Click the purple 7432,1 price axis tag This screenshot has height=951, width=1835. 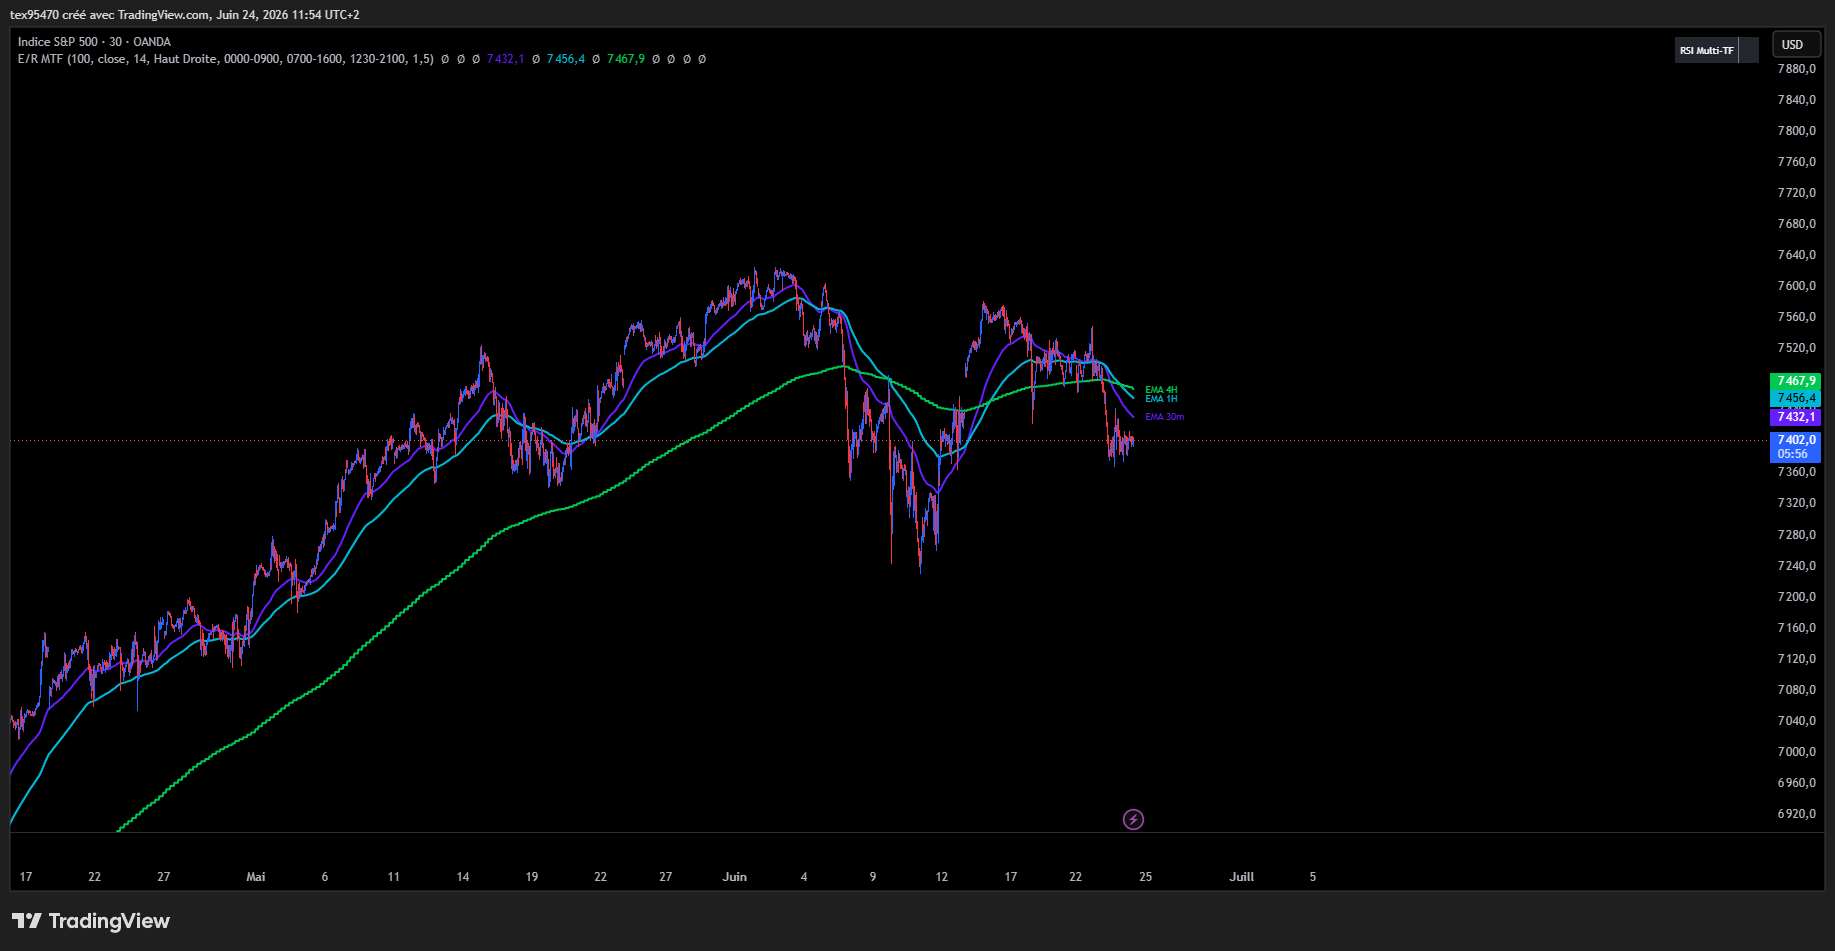click(1796, 417)
